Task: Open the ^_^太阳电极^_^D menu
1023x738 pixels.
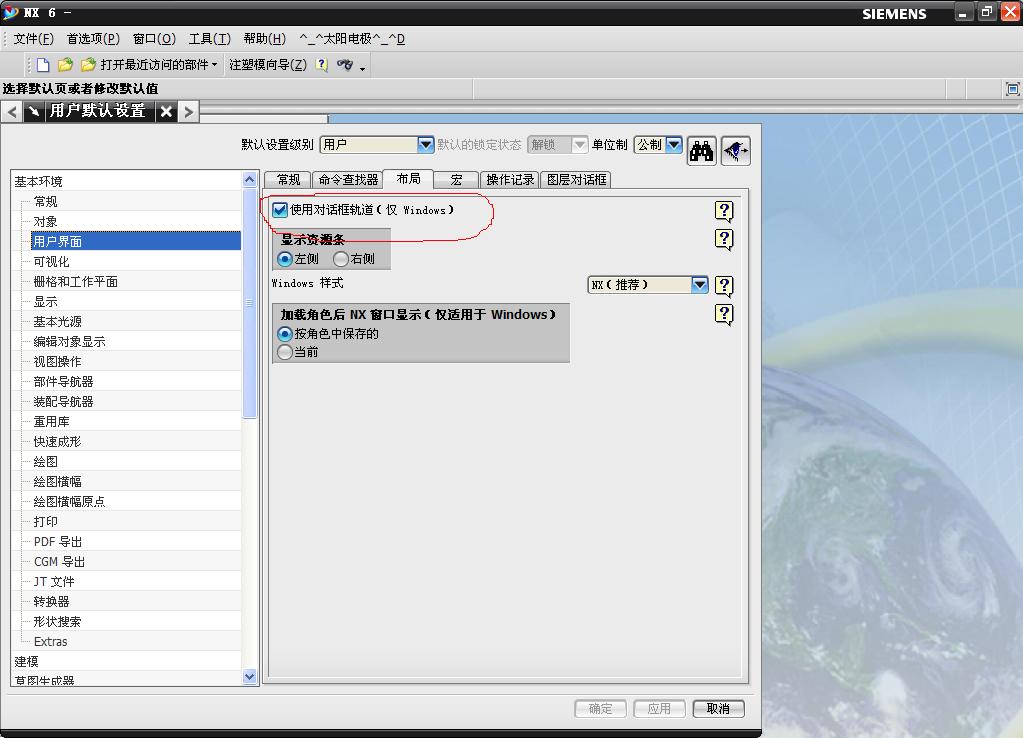Action: (x=352, y=39)
